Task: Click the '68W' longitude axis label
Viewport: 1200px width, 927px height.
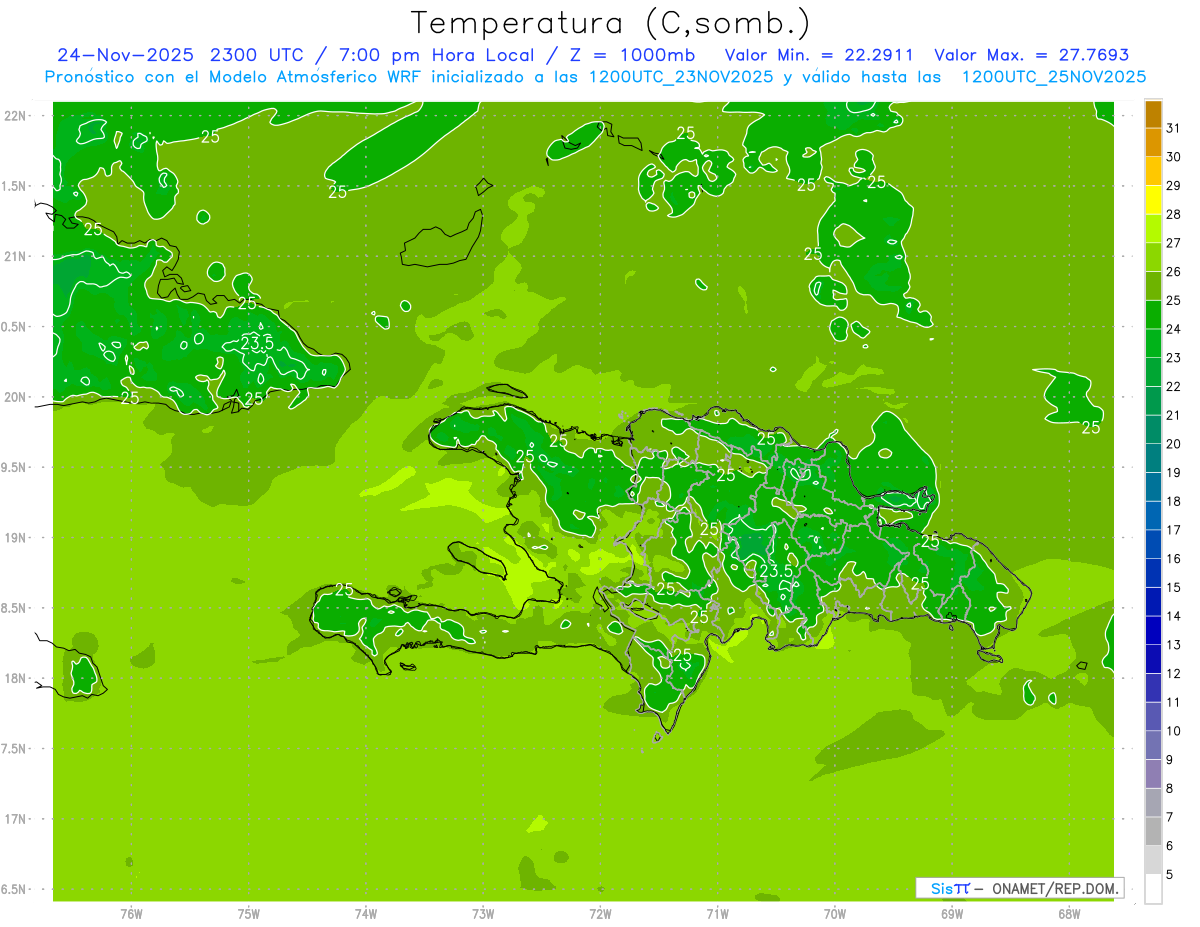Action: [1069, 914]
